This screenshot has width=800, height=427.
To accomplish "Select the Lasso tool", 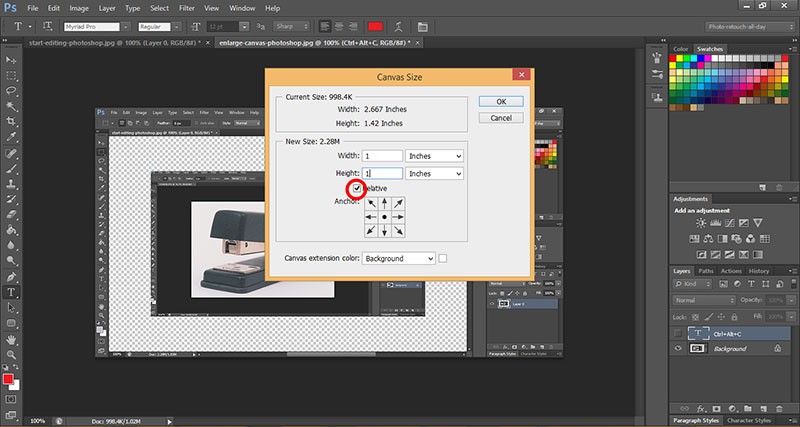I will 11,90.
